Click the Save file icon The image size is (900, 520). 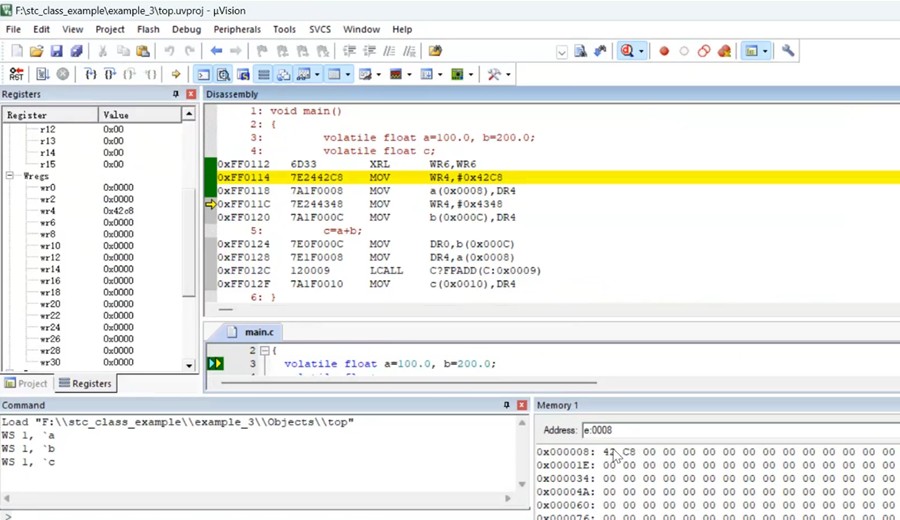pos(57,51)
